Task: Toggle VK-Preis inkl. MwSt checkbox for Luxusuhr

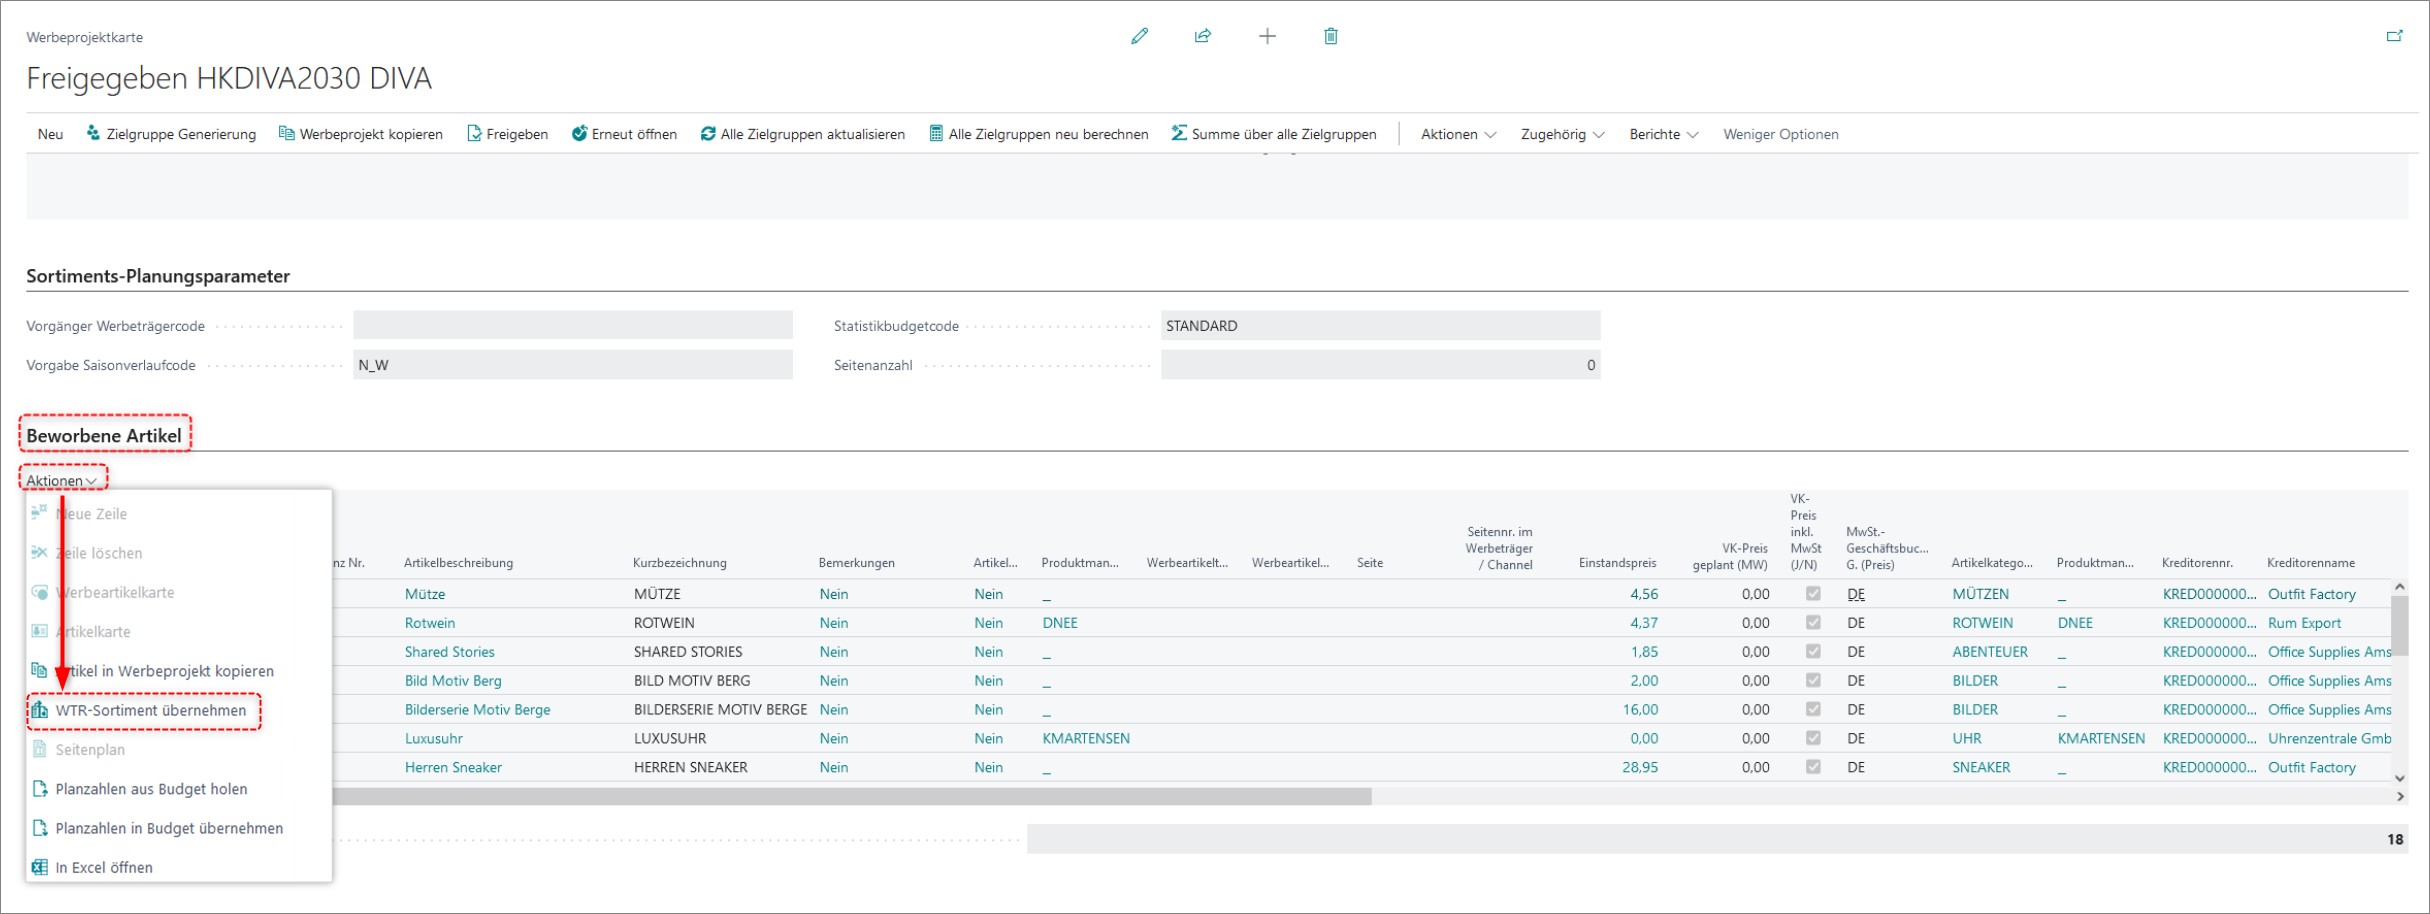Action: tap(1813, 738)
